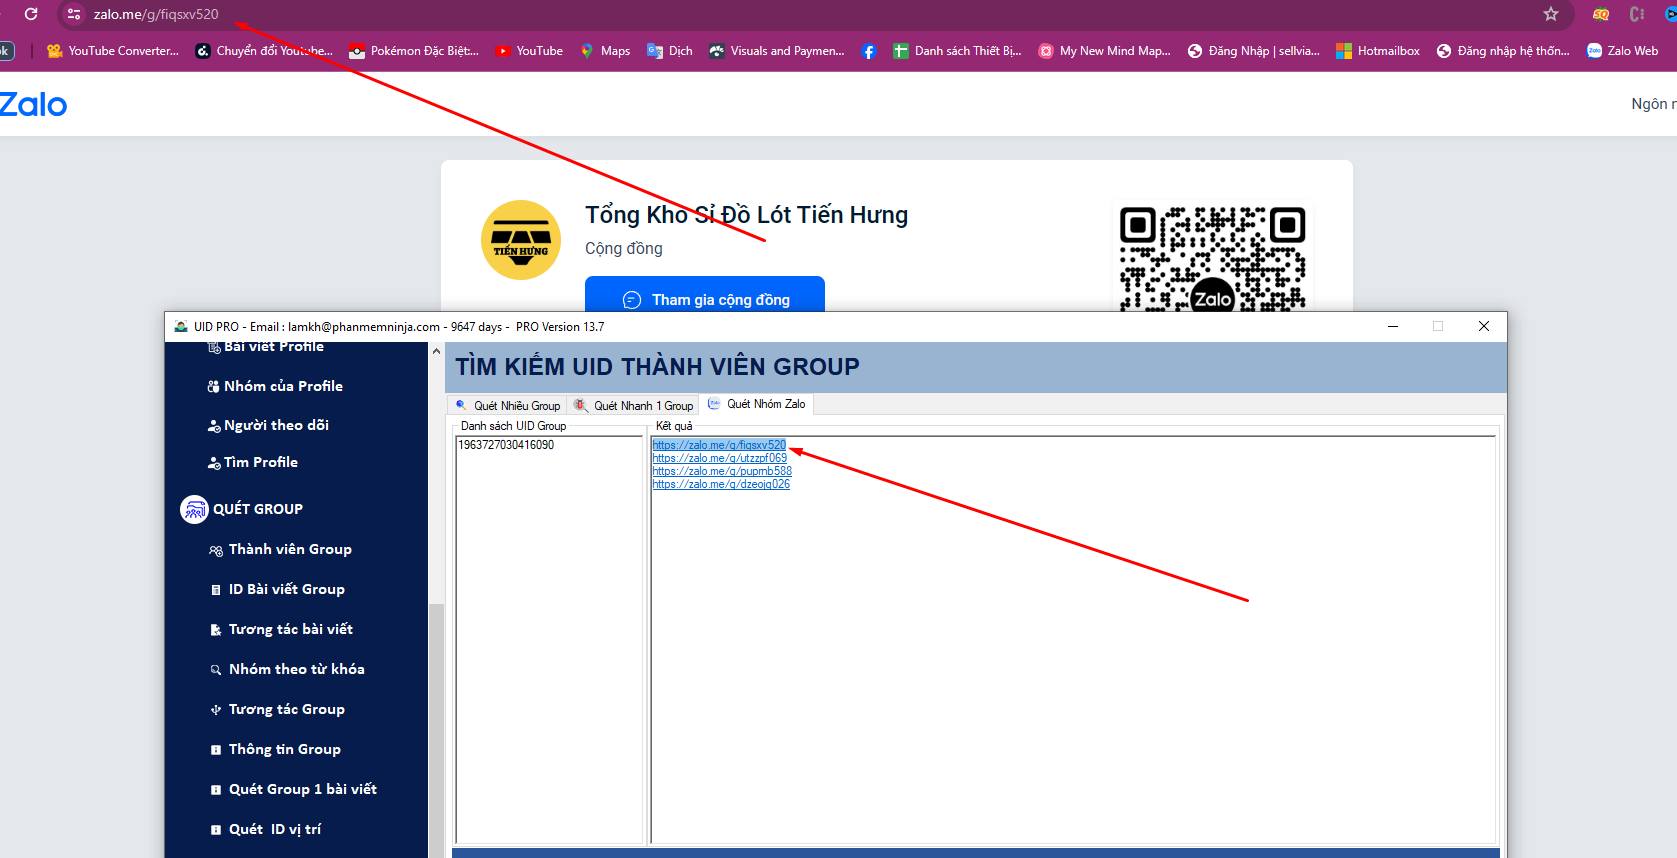The width and height of the screenshot is (1677, 858).
Task: Open Tương tác bài viết sidebar item
Action: [x=281, y=629]
